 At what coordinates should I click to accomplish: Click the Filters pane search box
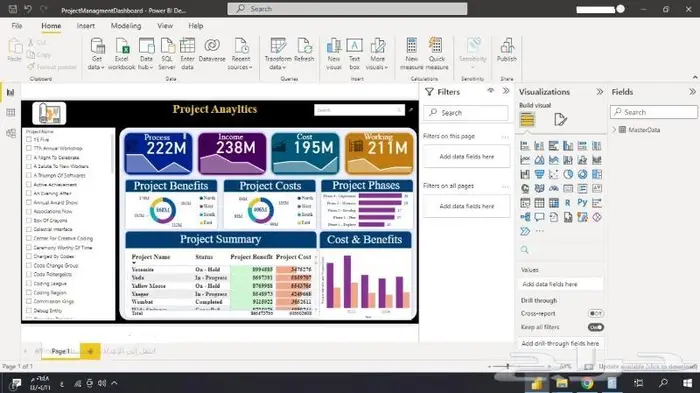pos(466,113)
